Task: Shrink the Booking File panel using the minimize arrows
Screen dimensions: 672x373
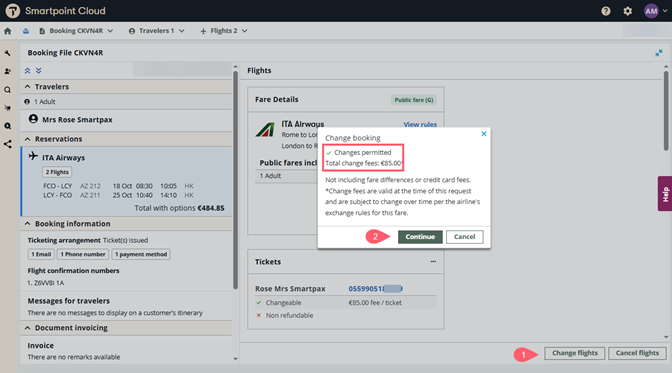Action: (x=659, y=53)
